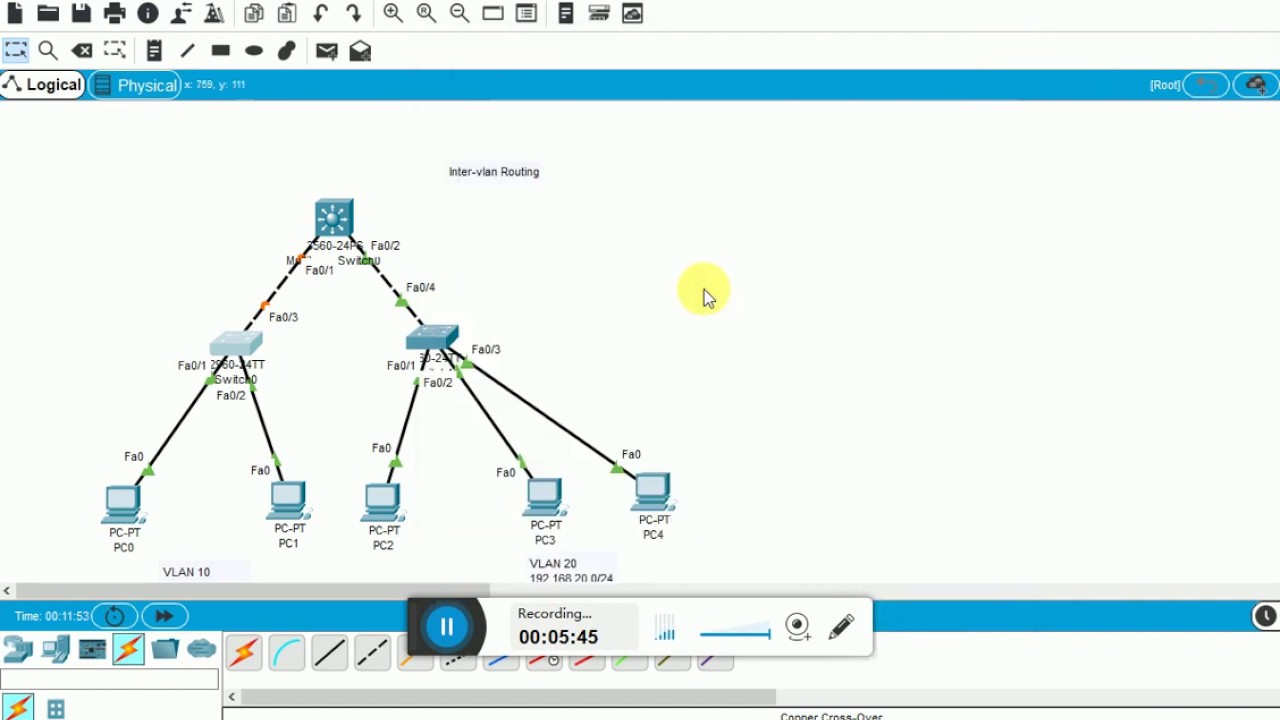Reset zoom level
Viewport: 1280px width, 720px height.
click(x=426, y=13)
